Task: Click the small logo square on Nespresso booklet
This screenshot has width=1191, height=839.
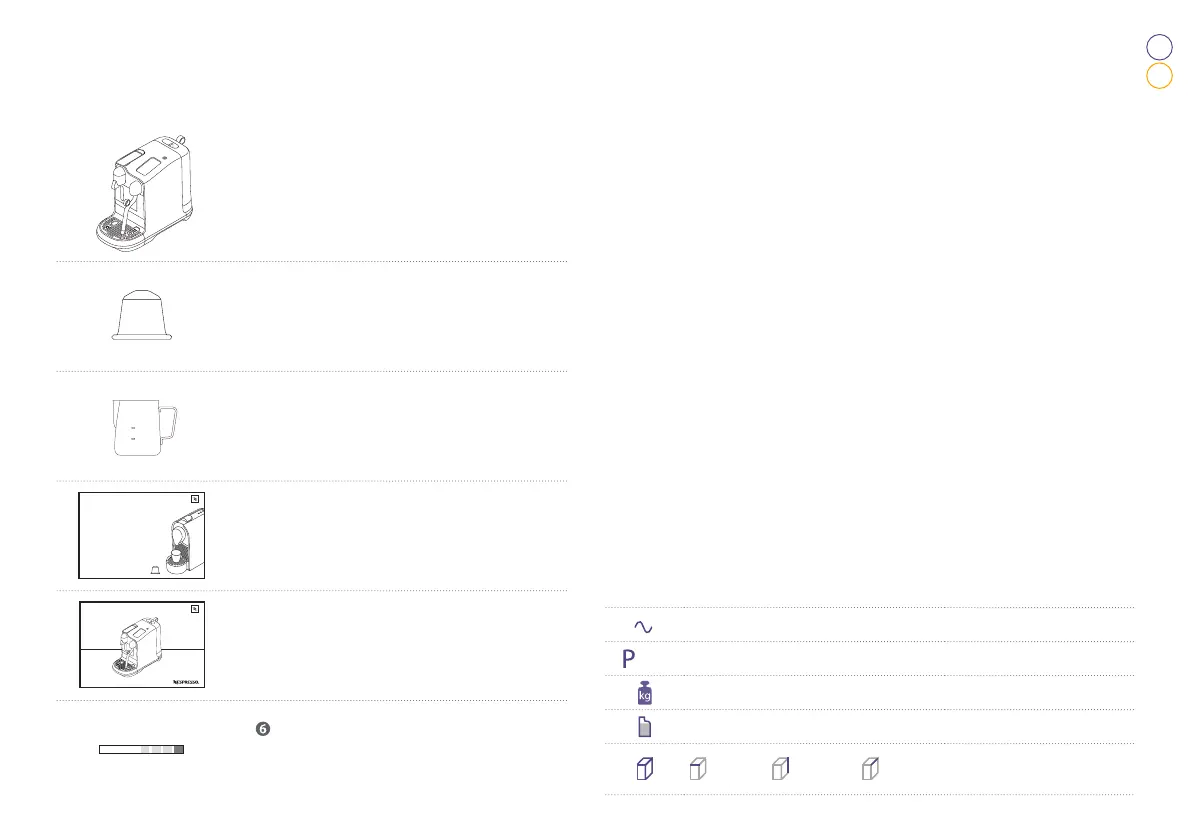Action: click(x=195, y=609)
